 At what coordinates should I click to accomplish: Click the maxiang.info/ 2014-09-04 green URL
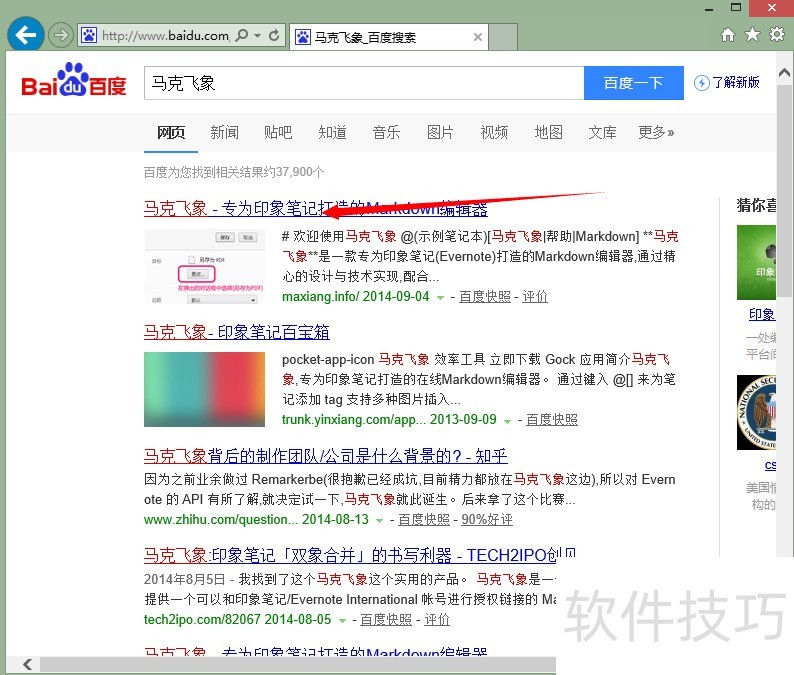355,297
